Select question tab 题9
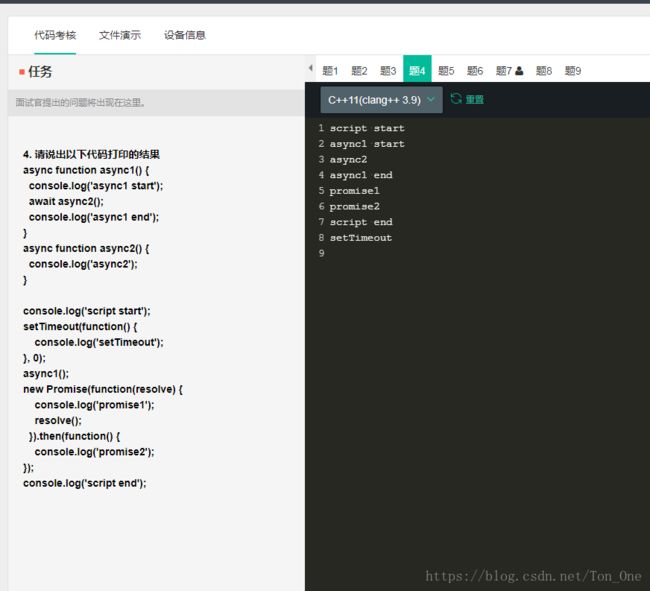 coord(573,71)
